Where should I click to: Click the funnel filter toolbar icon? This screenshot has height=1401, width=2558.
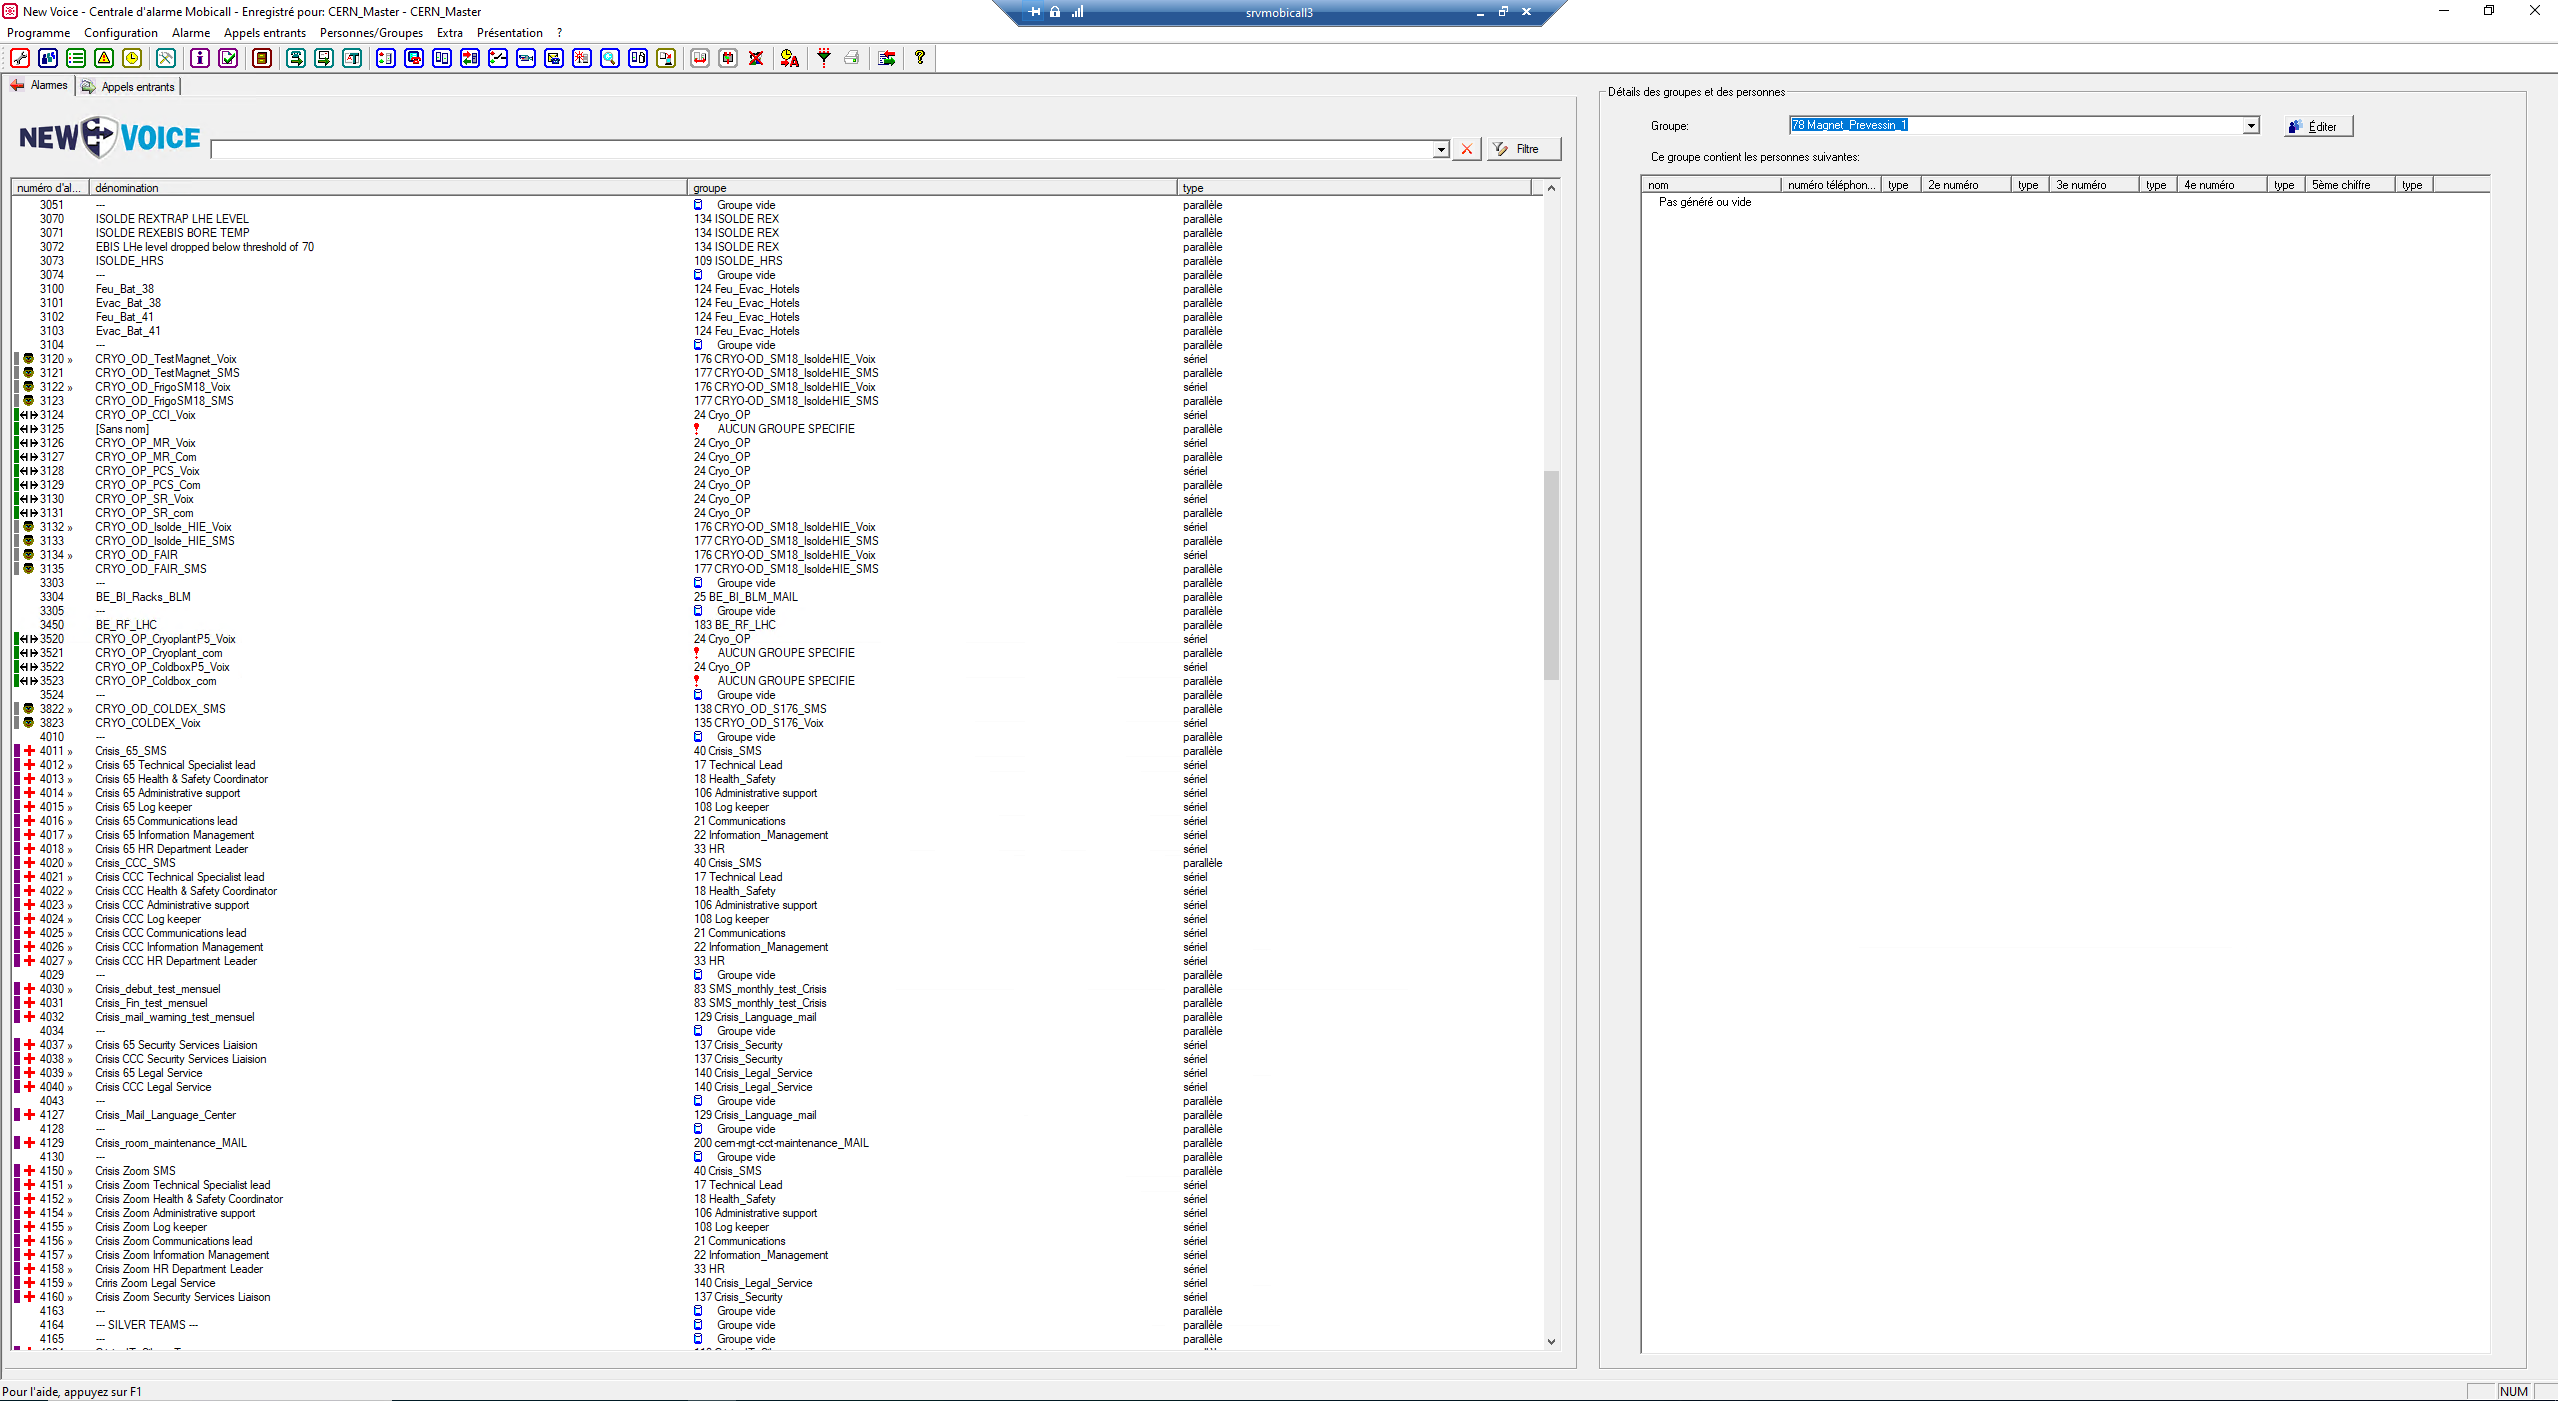pos(824,58)
